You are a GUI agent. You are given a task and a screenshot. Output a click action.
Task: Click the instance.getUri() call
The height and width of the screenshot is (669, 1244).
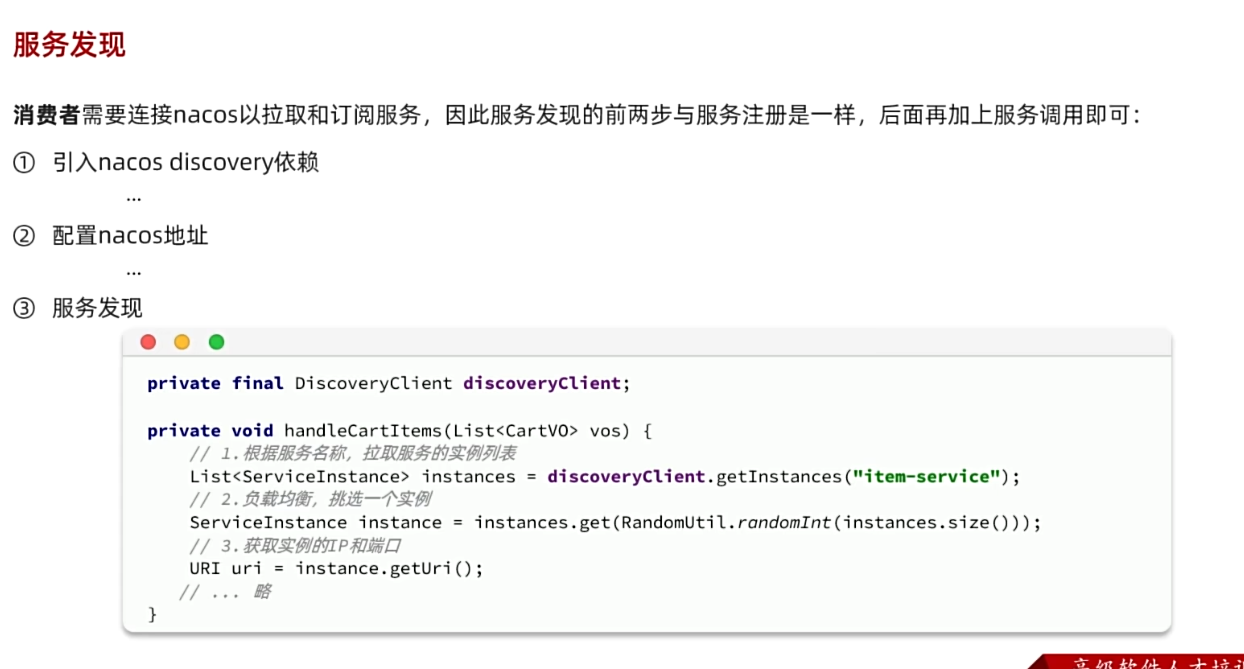(389, 568)
